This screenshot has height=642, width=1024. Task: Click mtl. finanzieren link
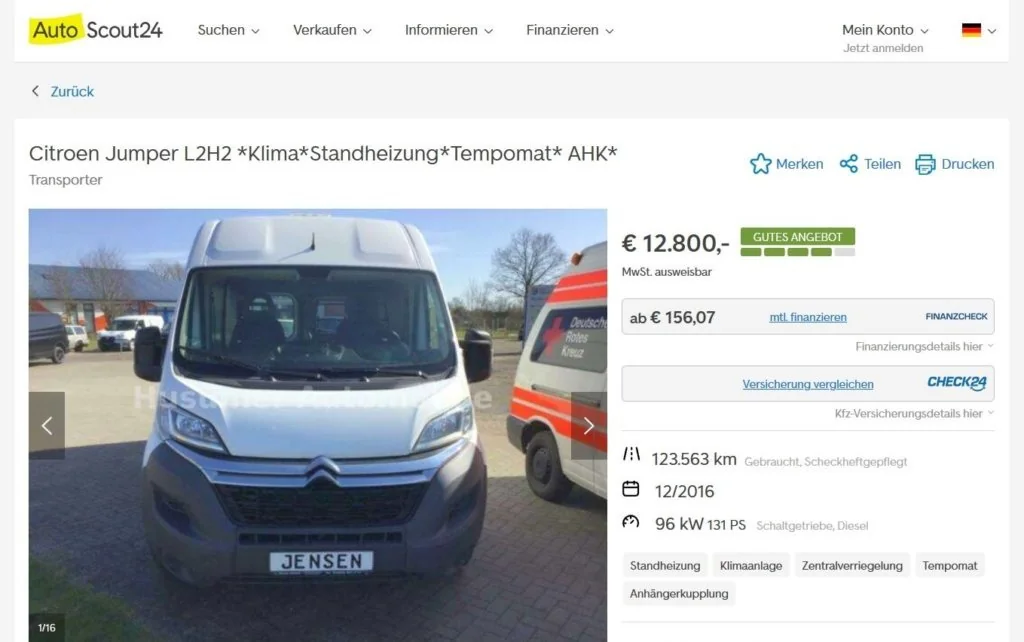tap(808, 317)
